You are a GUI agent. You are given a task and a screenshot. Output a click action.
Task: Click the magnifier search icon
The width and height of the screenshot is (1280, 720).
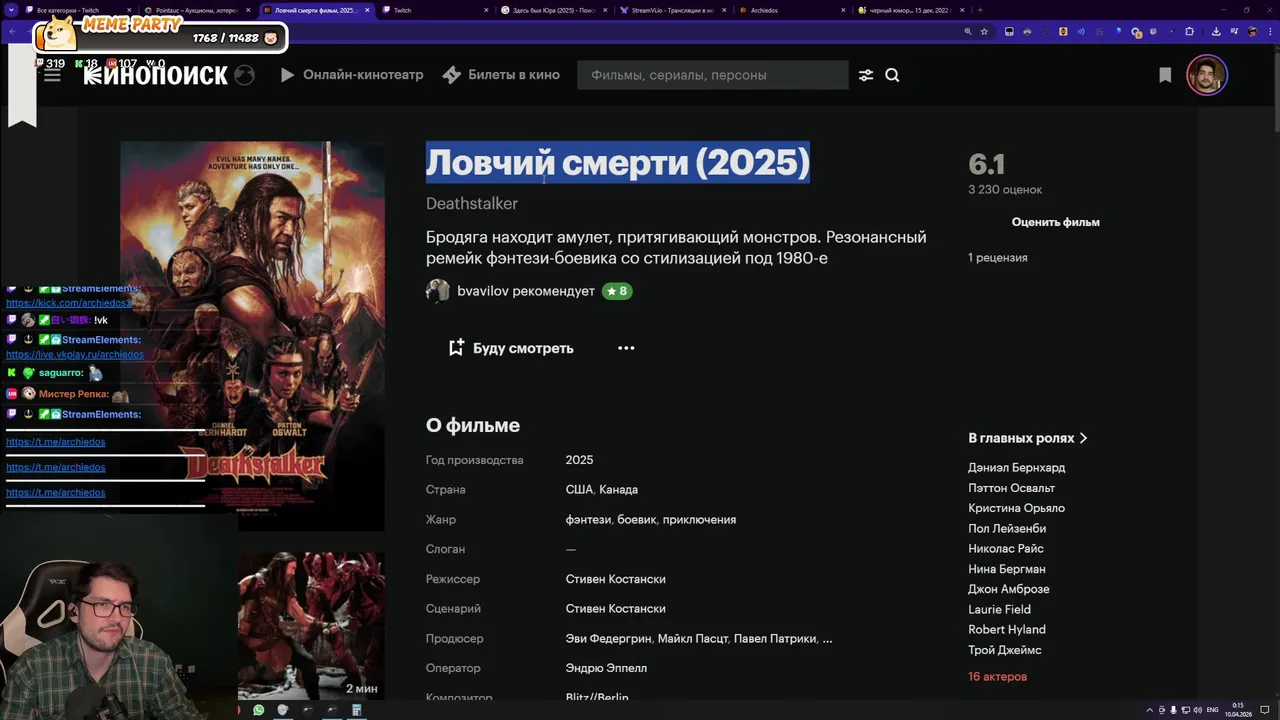[892, 75]
